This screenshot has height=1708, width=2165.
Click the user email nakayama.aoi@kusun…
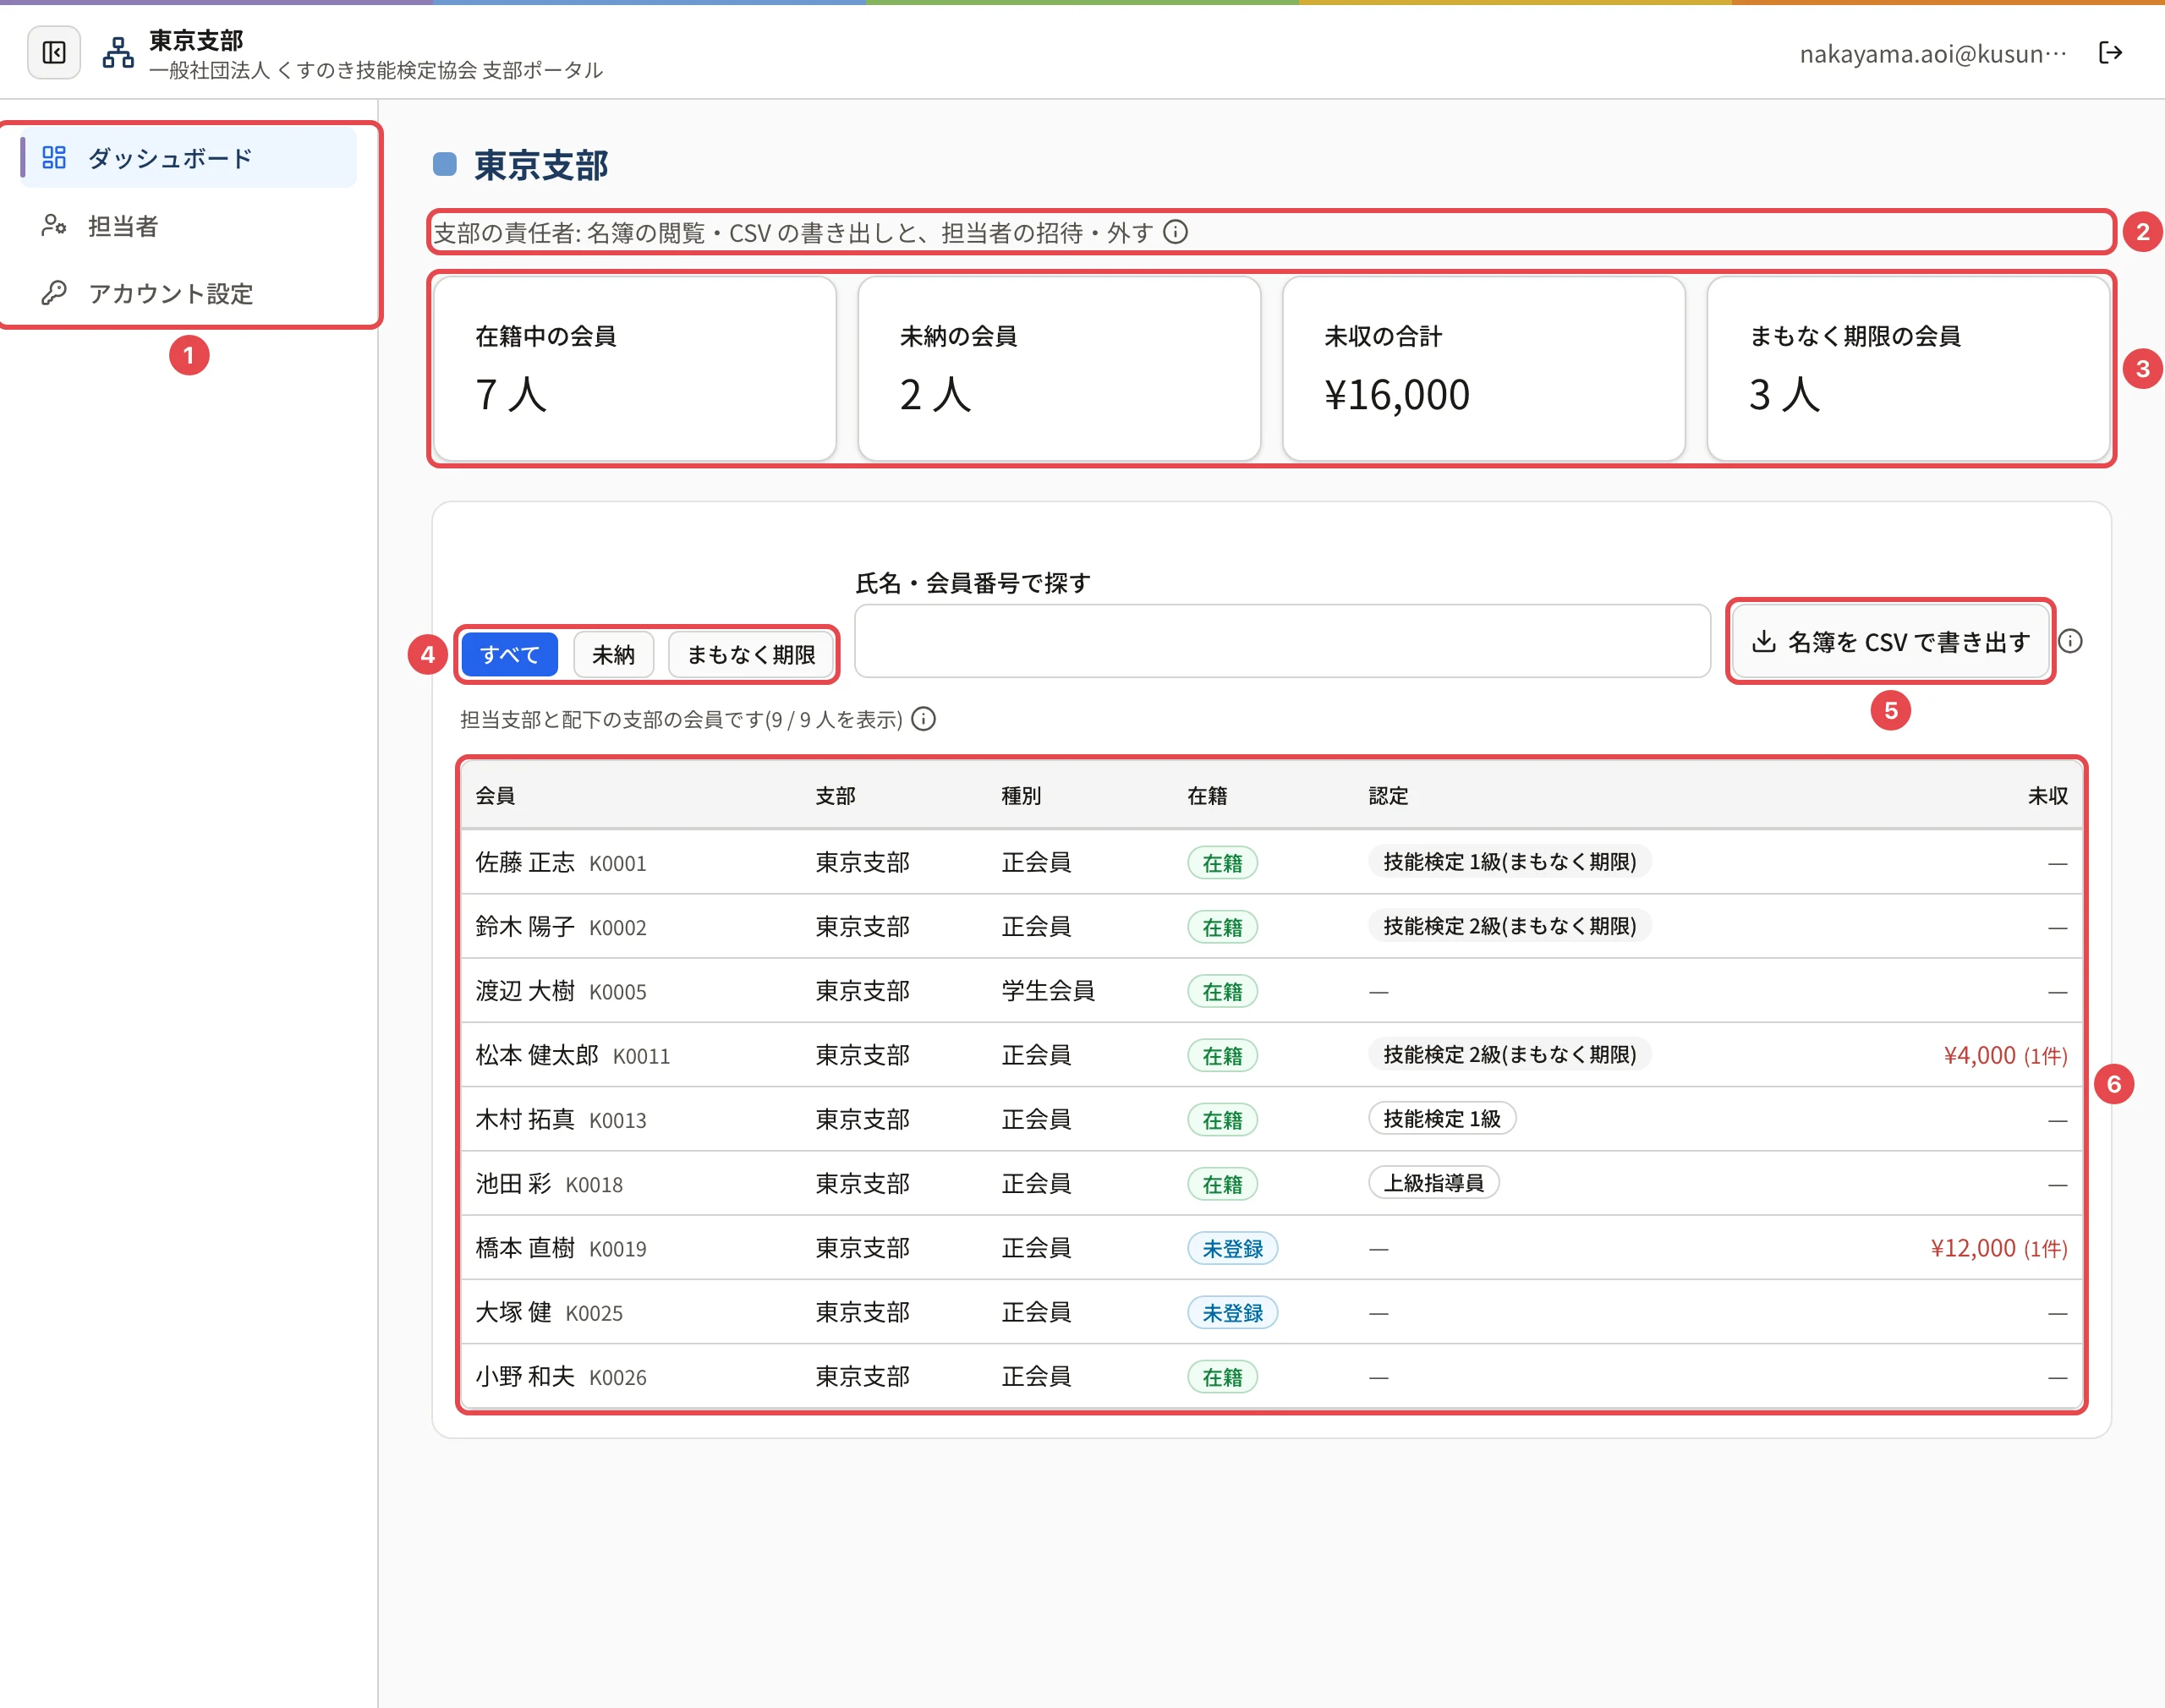pyautogui.click(x=1933, y=54)
